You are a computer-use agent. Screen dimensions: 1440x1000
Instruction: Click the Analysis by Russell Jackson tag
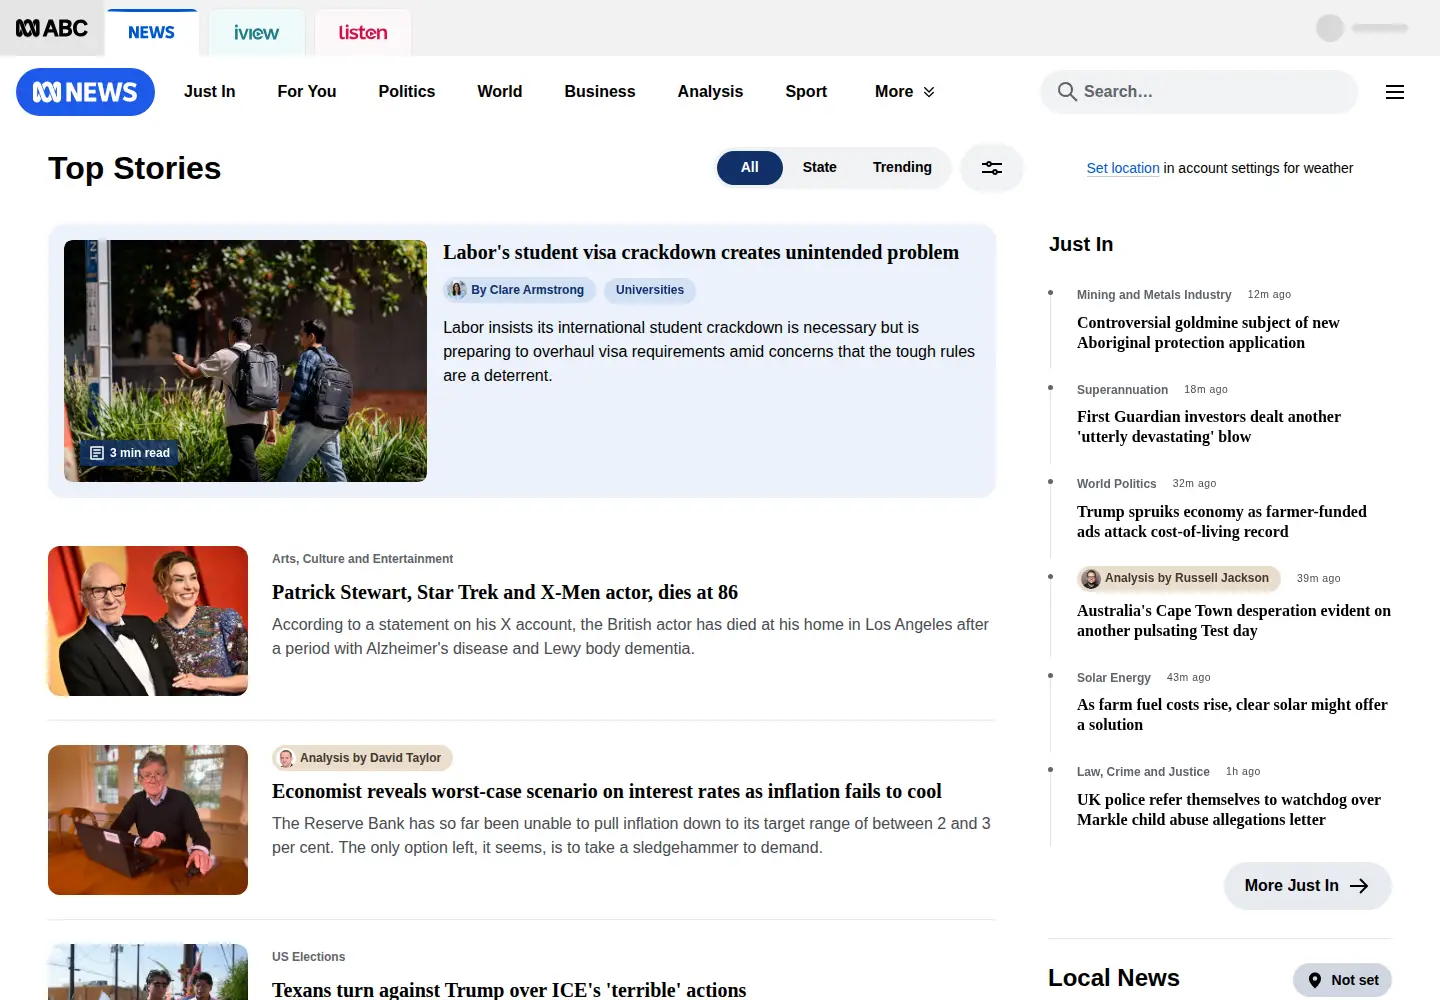1179,578
